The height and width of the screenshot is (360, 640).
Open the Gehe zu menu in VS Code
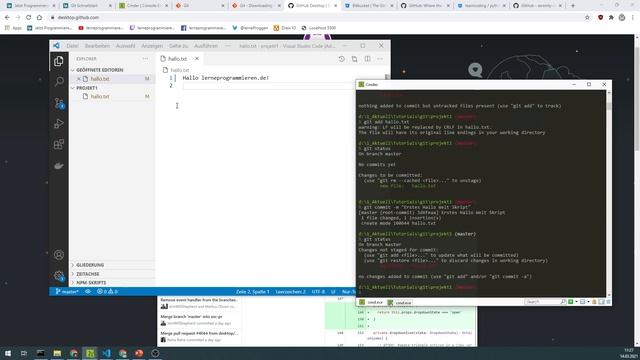tap(178, 46)
